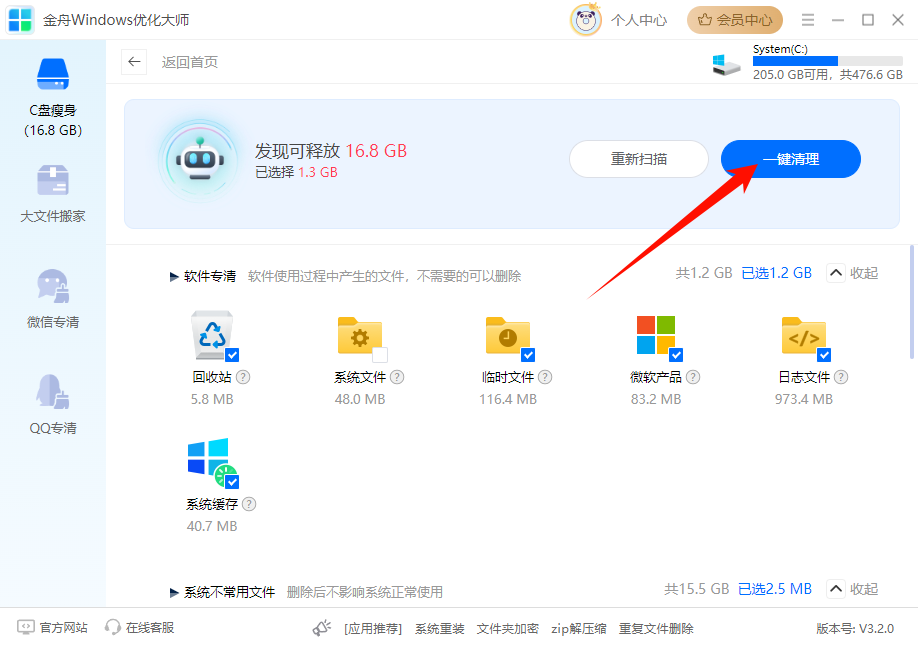This screenshot has height=647, width=918.
Task: Open the help tooltip next to 回收站
Action: 244,377
